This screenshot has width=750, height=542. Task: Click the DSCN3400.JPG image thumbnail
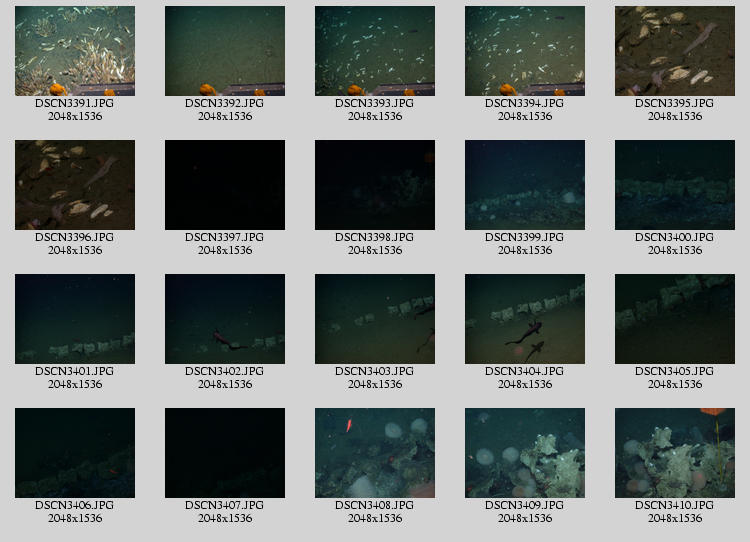[x=675, y=185]
